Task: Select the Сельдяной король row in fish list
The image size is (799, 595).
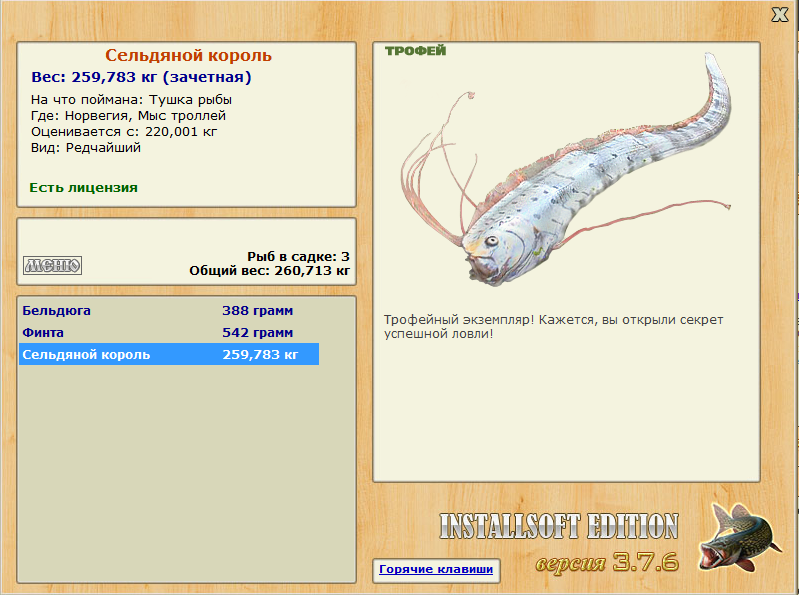Action: click(169, 354)
